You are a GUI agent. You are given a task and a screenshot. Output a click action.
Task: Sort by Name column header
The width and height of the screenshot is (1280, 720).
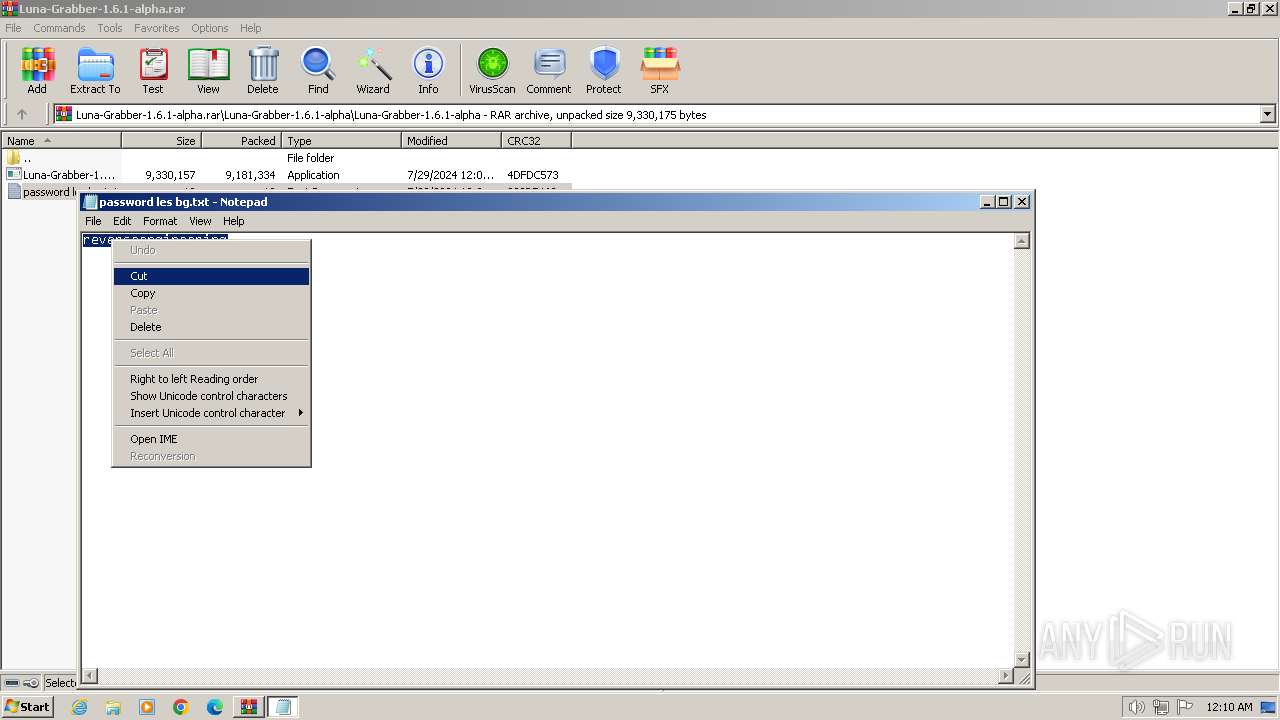click(61, 141)
